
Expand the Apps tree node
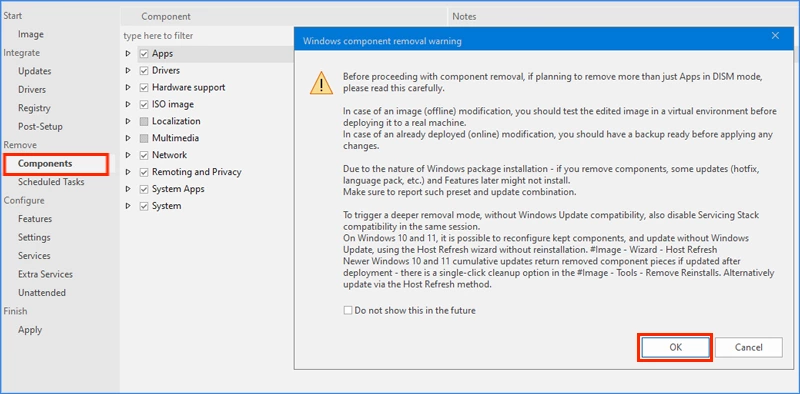[x=128, y=54]
